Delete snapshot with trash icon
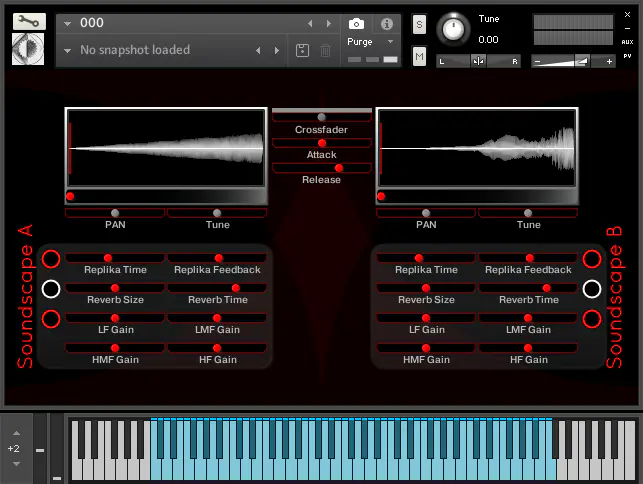 [x=325, y=50]
